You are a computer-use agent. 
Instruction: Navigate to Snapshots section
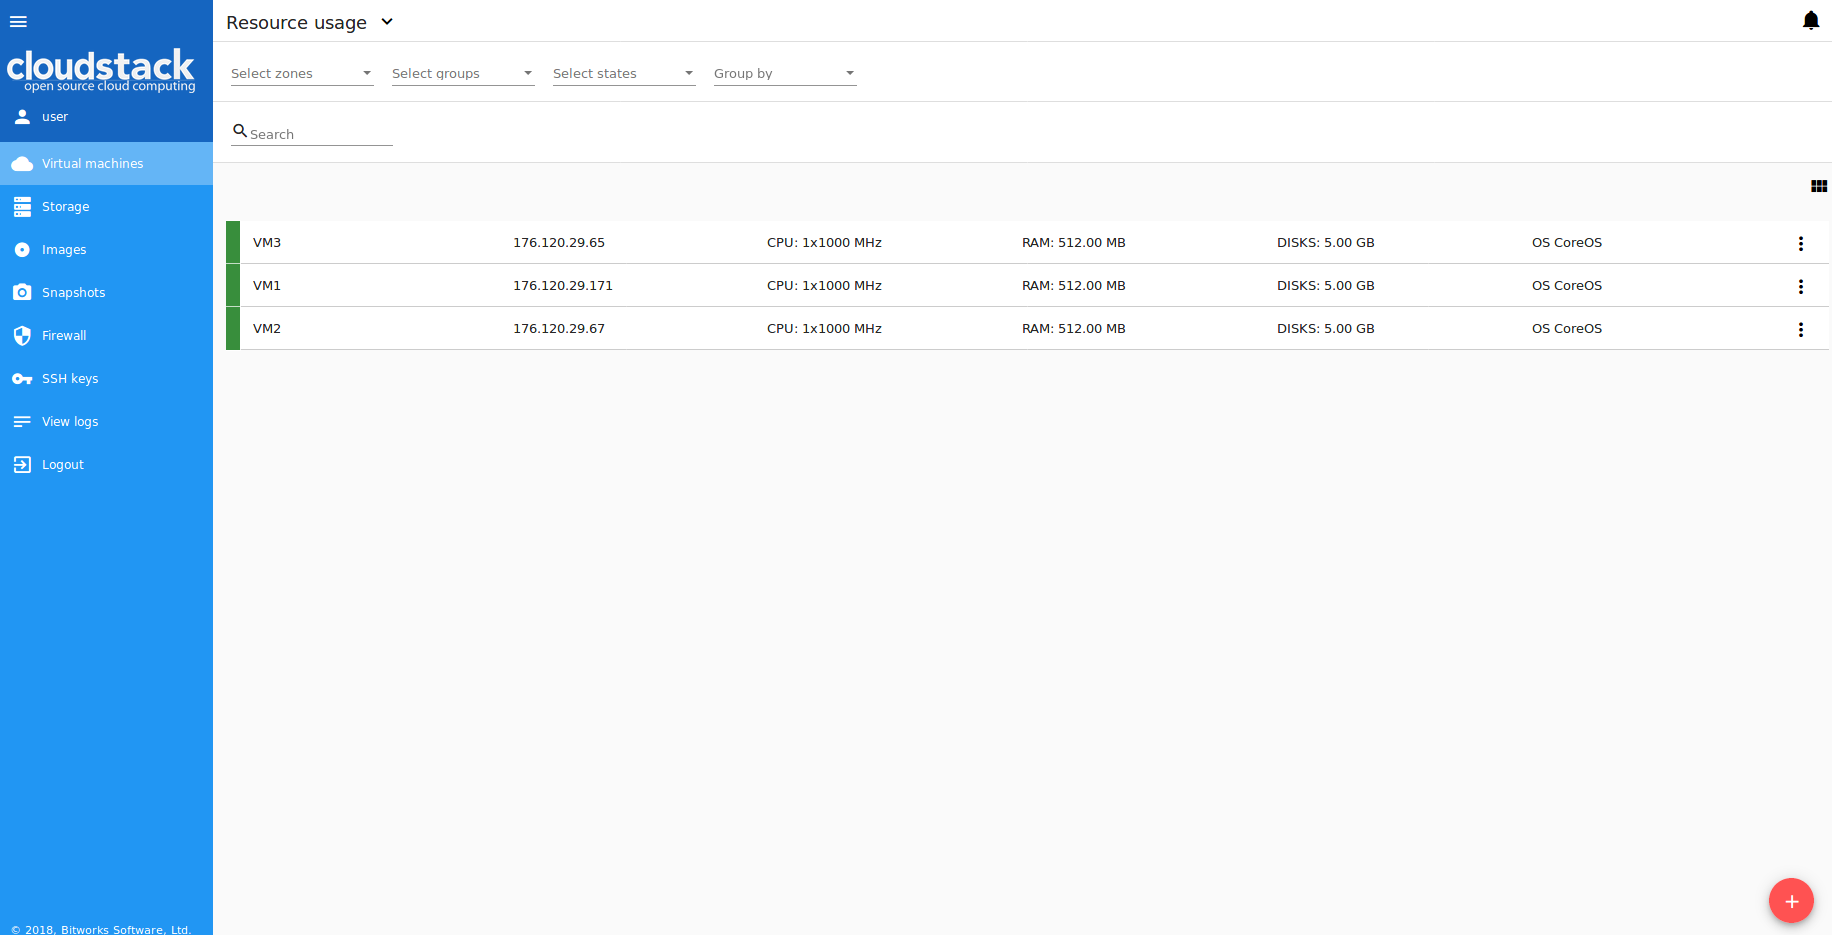point(73,293)
